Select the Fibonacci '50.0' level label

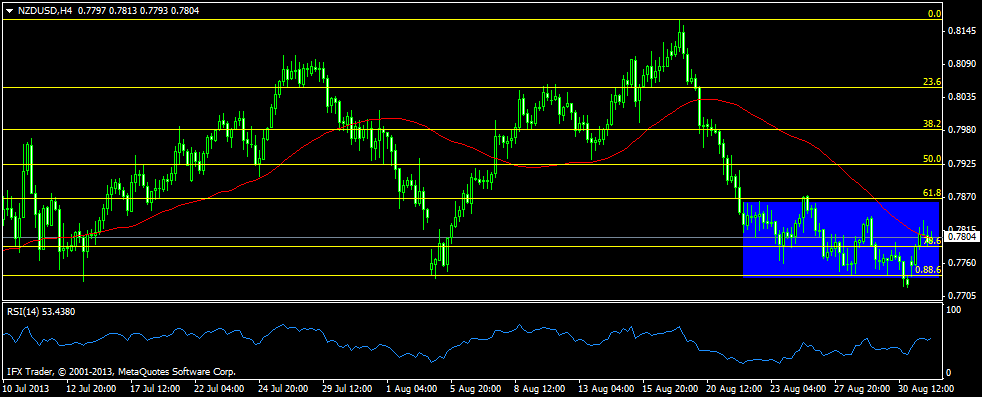[x=933, y=159]
